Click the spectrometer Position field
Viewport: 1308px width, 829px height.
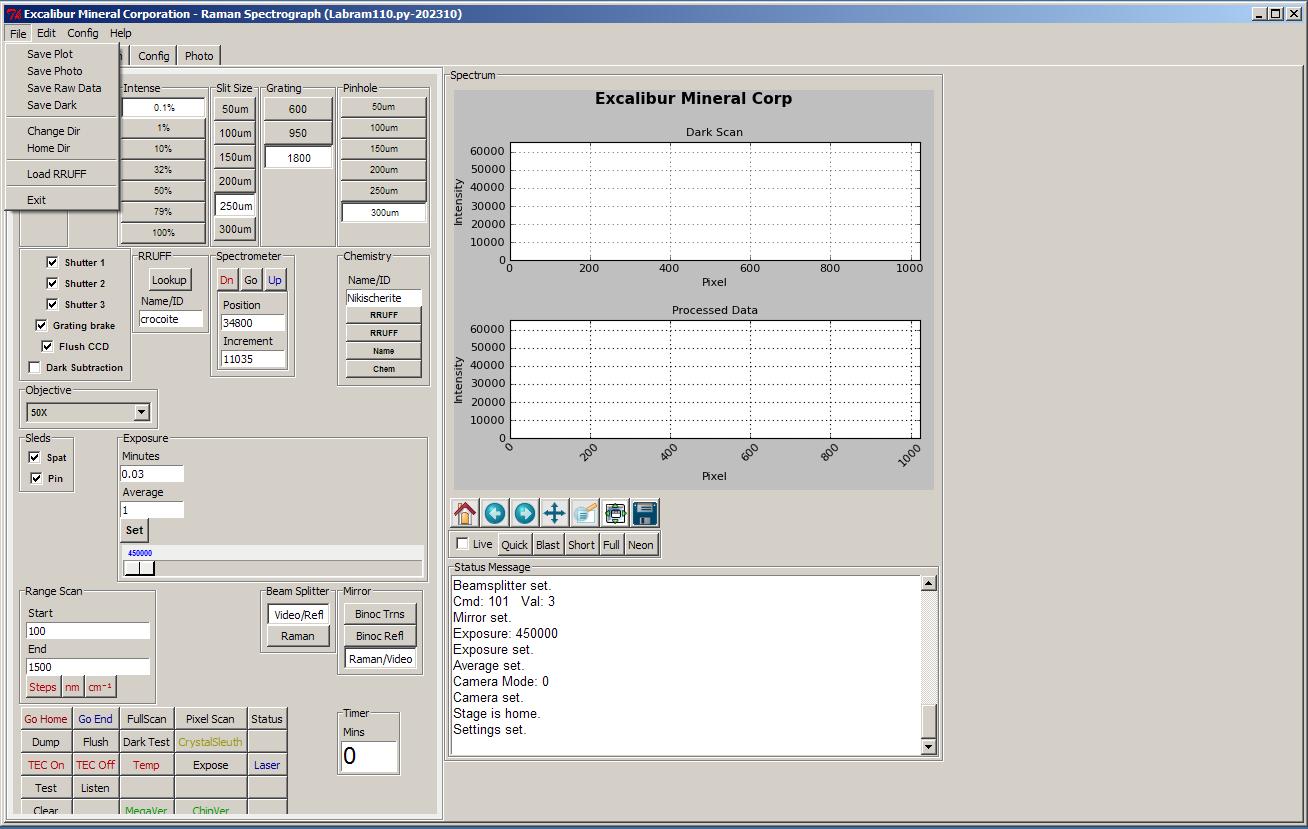coord(253,323)
